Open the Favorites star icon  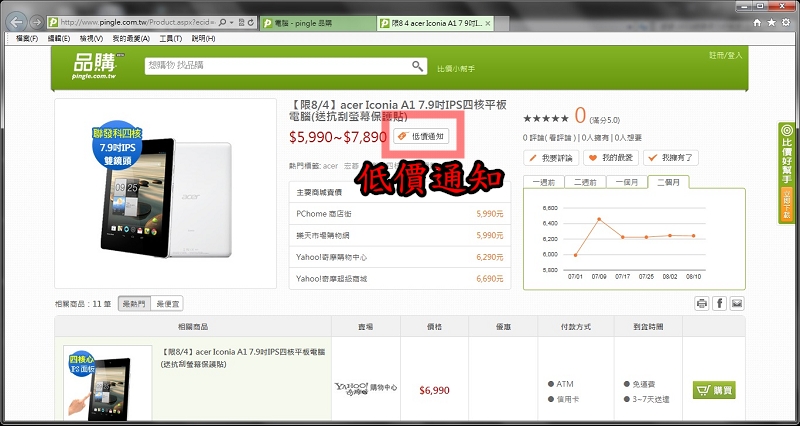point(771,22)
